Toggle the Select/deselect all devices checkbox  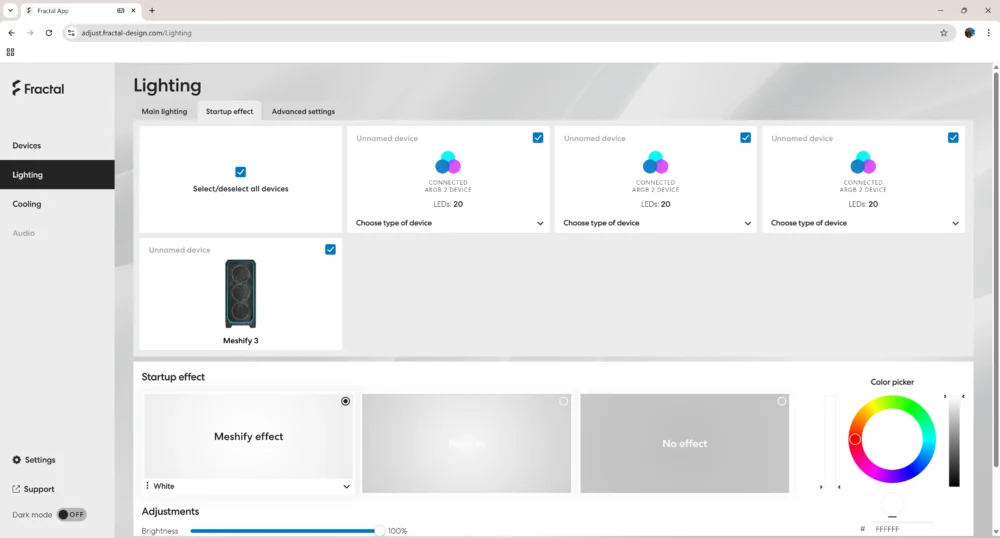coord(240,171)
